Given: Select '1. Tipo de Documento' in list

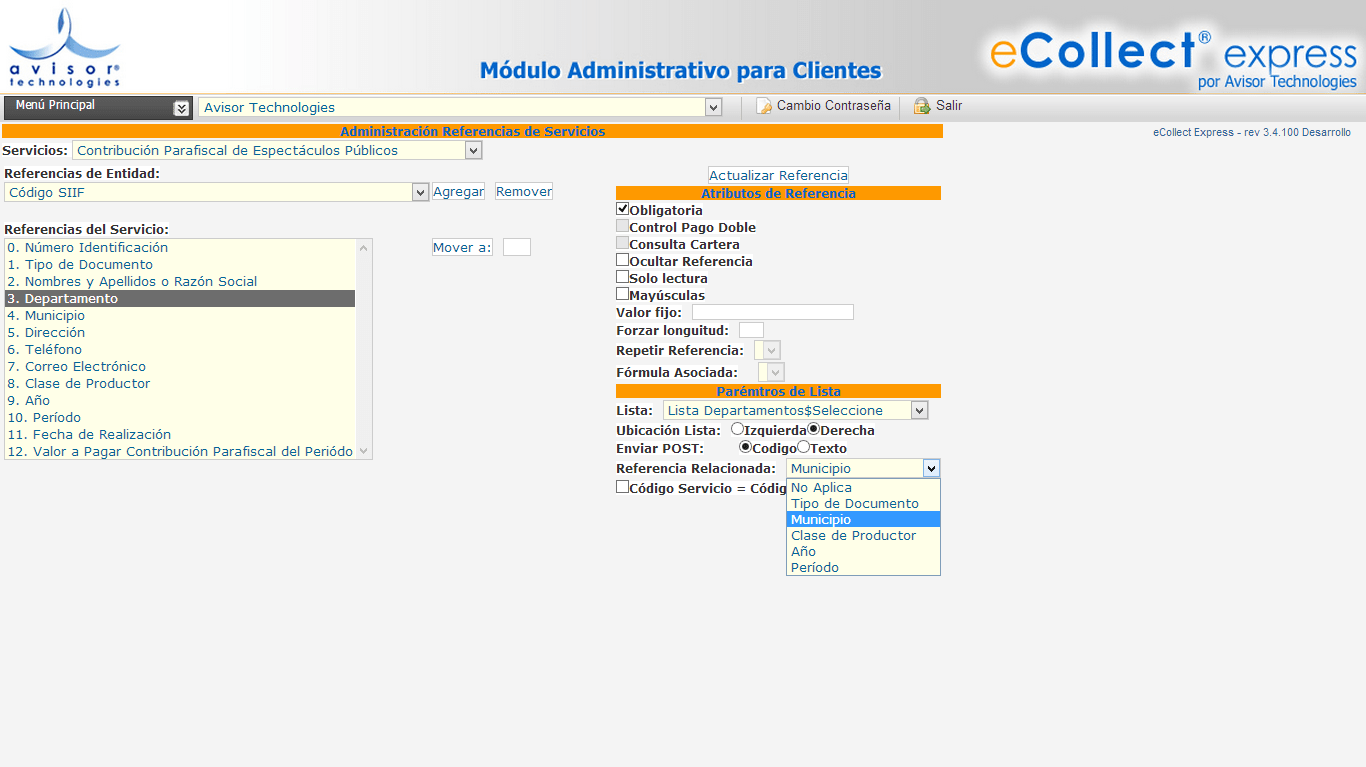Looking at the screenshot, I should (180, 264).
